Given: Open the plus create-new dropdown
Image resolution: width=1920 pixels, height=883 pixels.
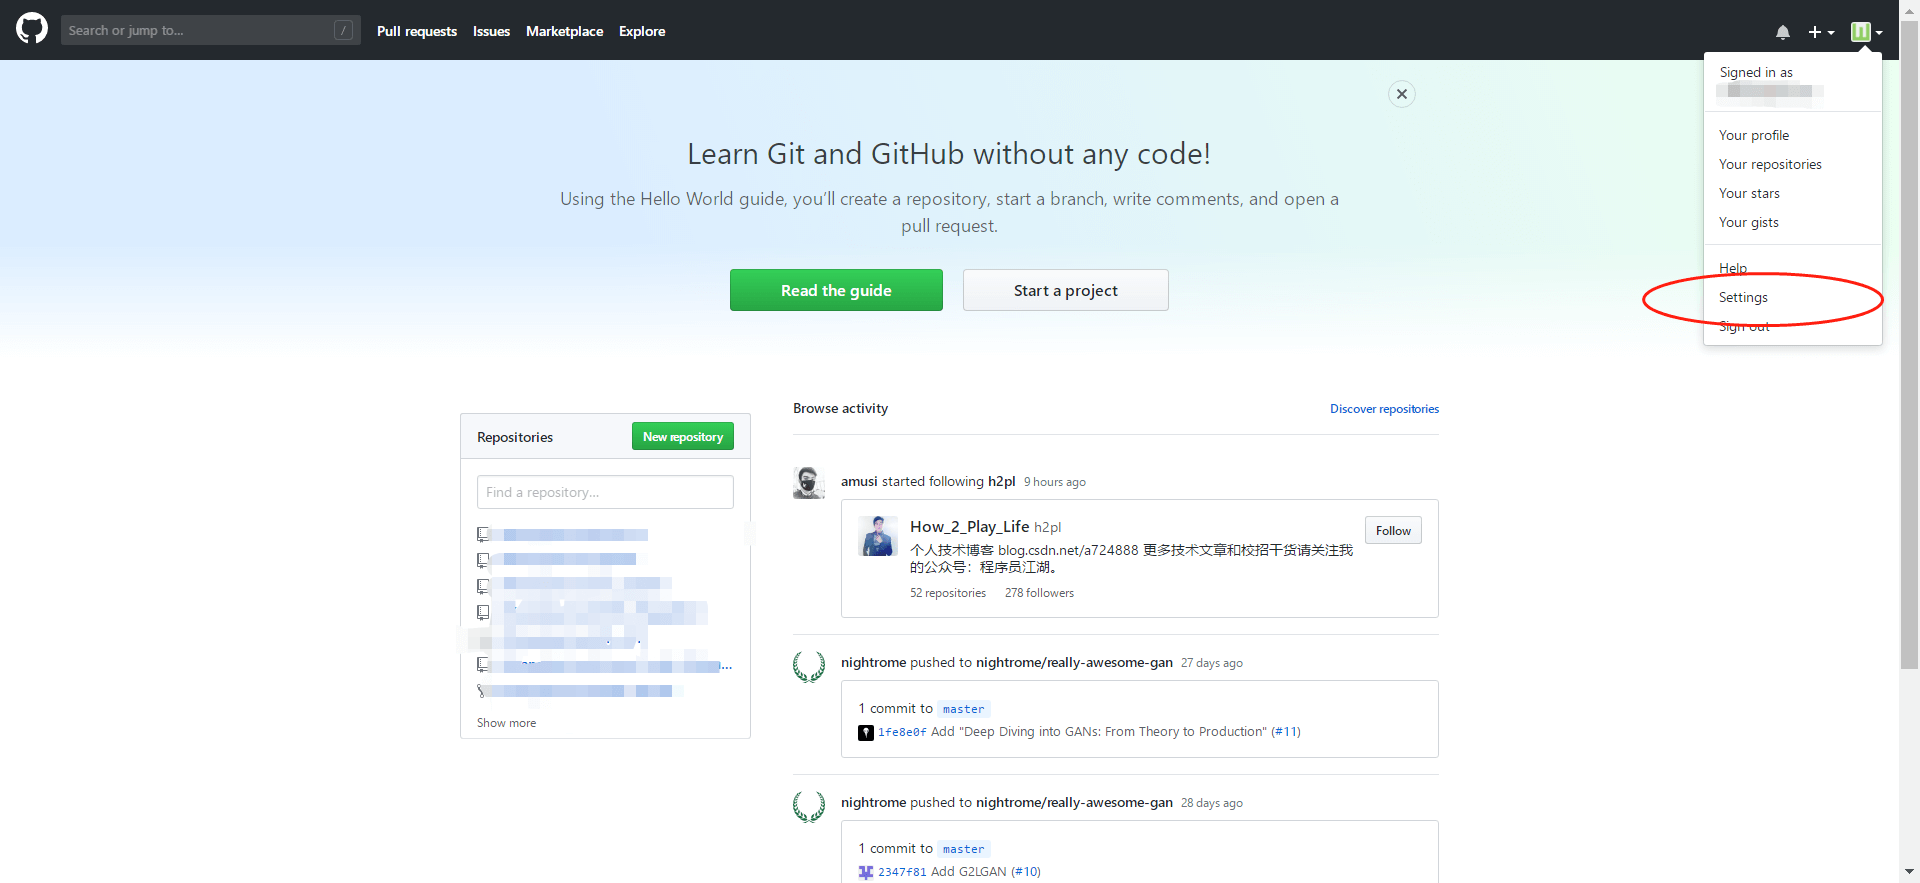Looking at the screenshot, I should tap(1821, 32).
